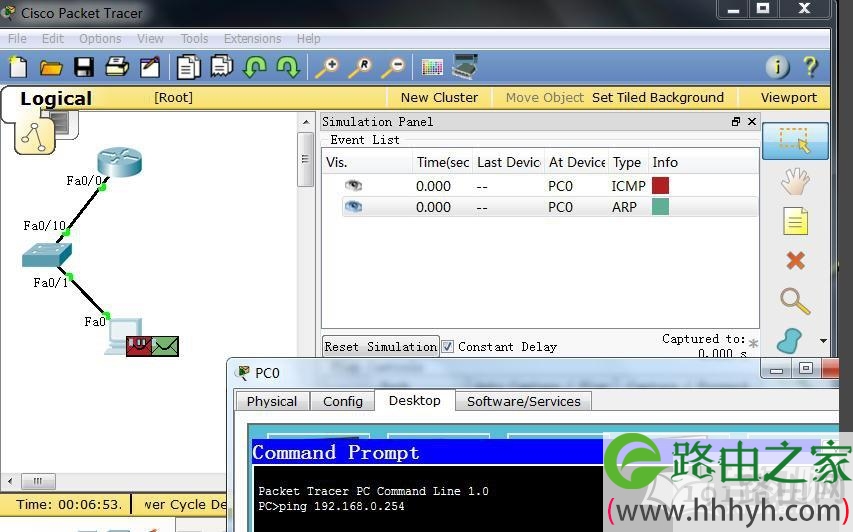Screen dimensions: 853x532
Task: Click the [Root] navigation label
Action: pos(174,97)
